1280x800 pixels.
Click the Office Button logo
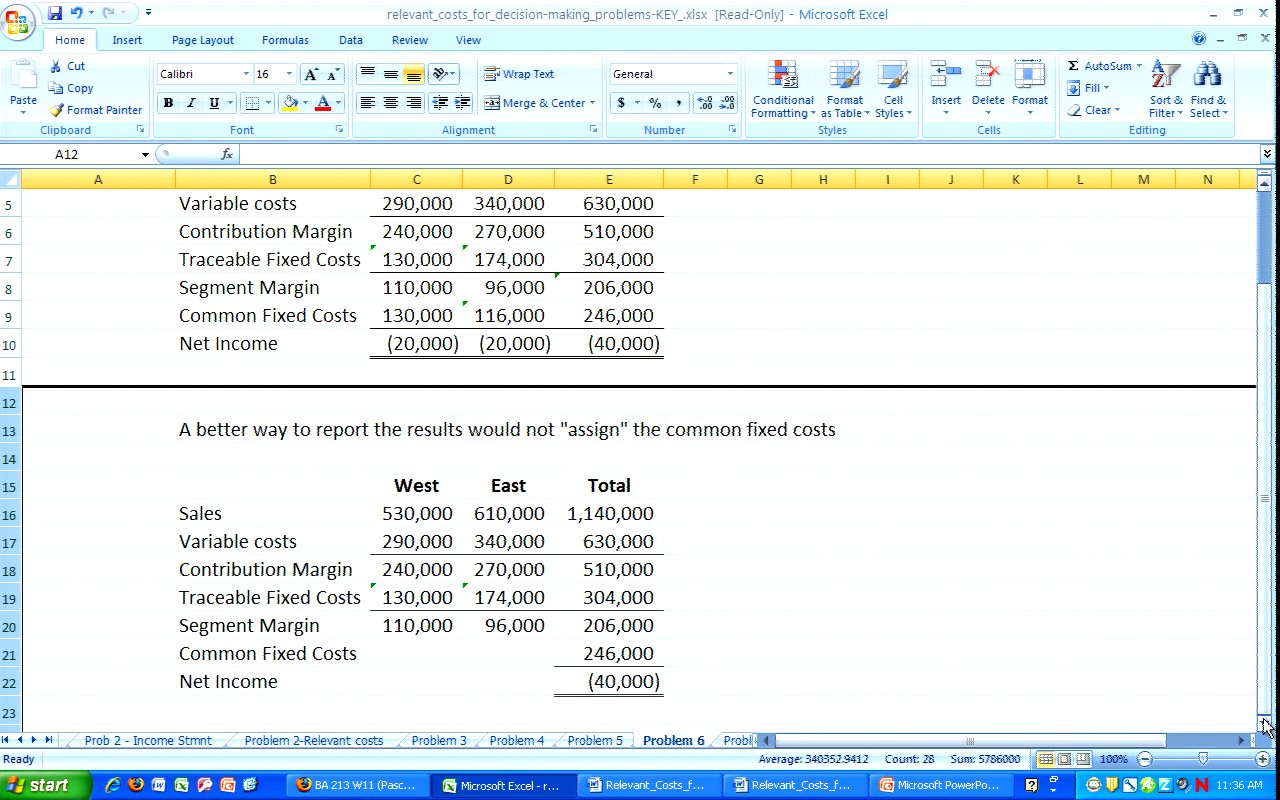coord(18,22)
